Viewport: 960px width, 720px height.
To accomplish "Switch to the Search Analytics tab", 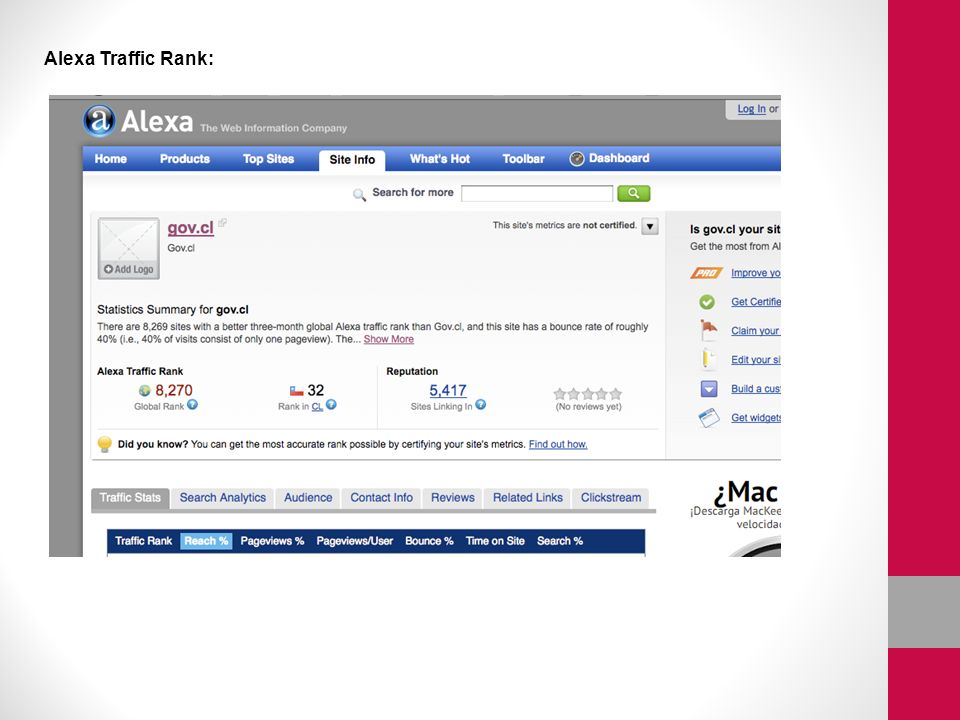I will pyautogui.click(x=223, y=498).
